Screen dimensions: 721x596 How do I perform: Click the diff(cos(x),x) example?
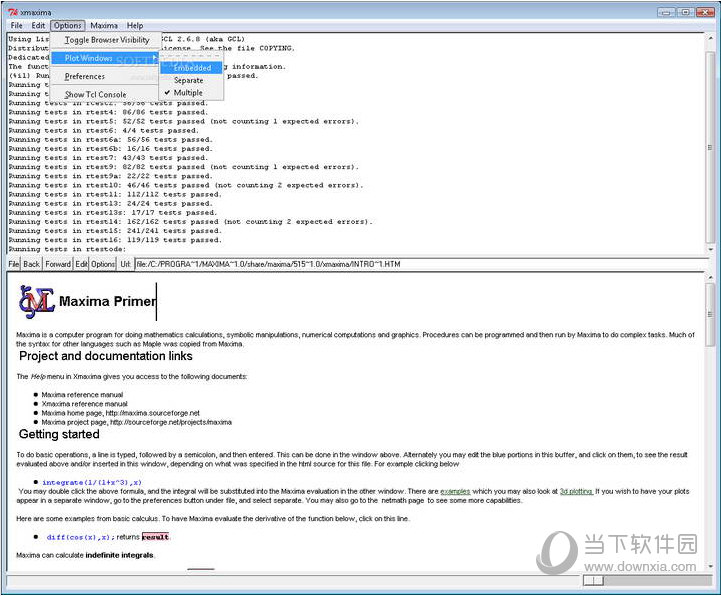pos(78,537)
